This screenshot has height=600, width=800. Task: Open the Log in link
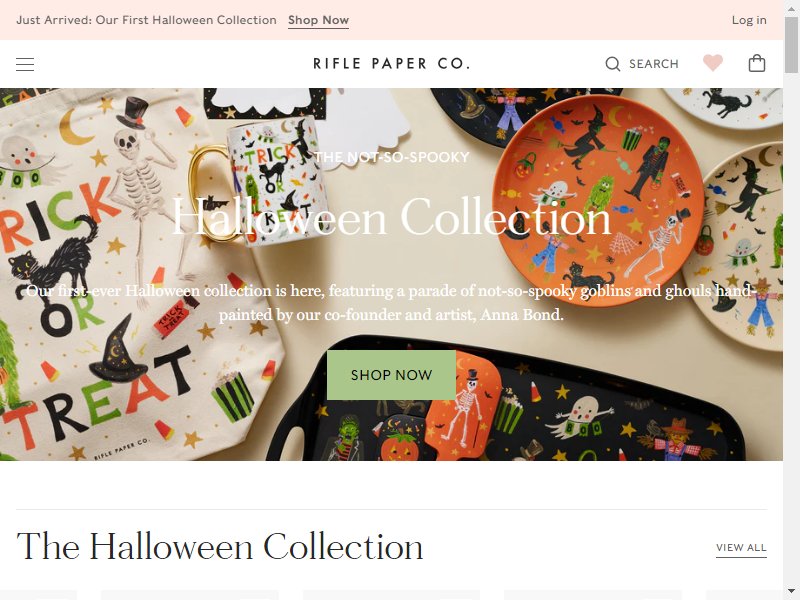749,20
